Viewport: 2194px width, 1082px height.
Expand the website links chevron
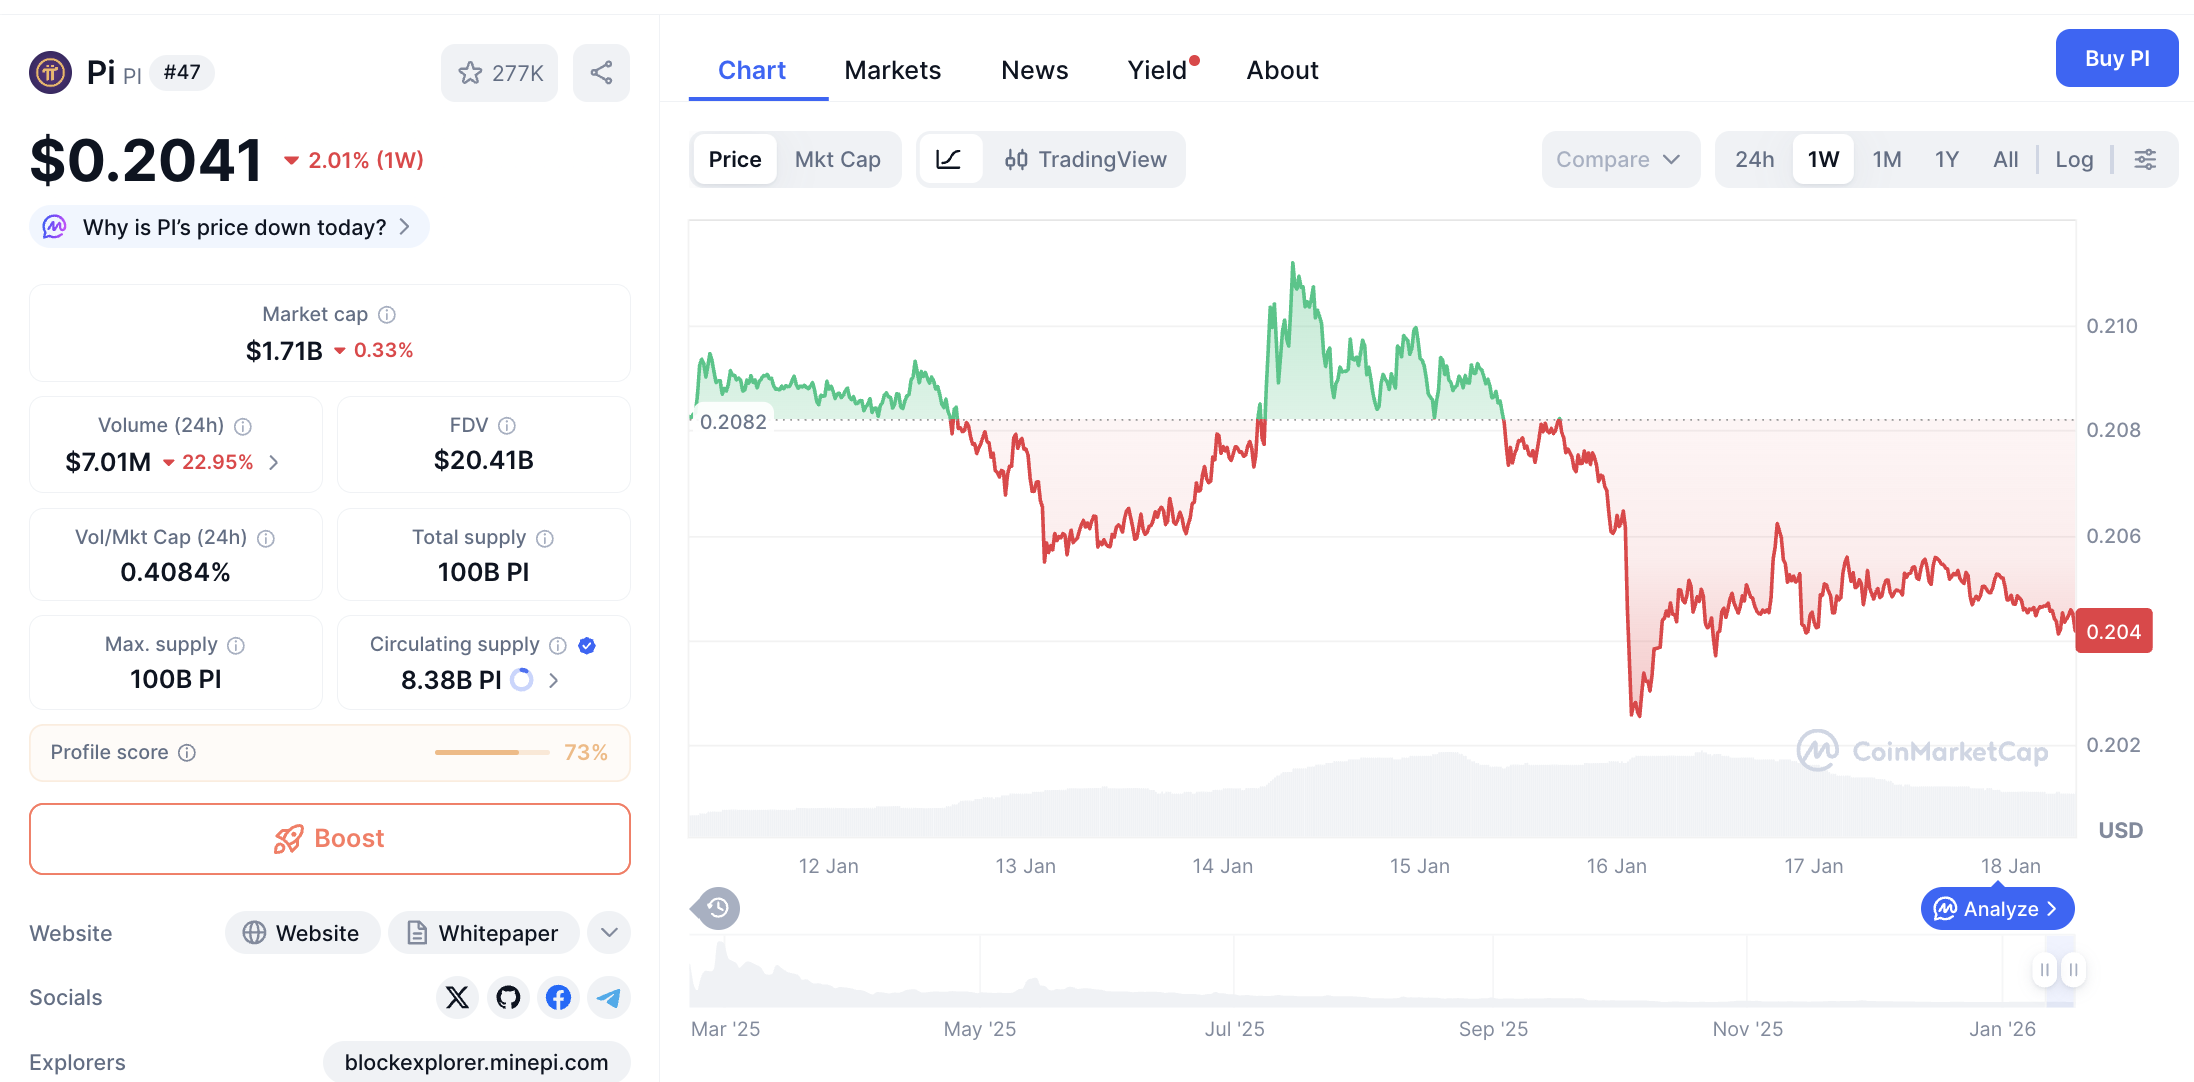coord(608,932)
